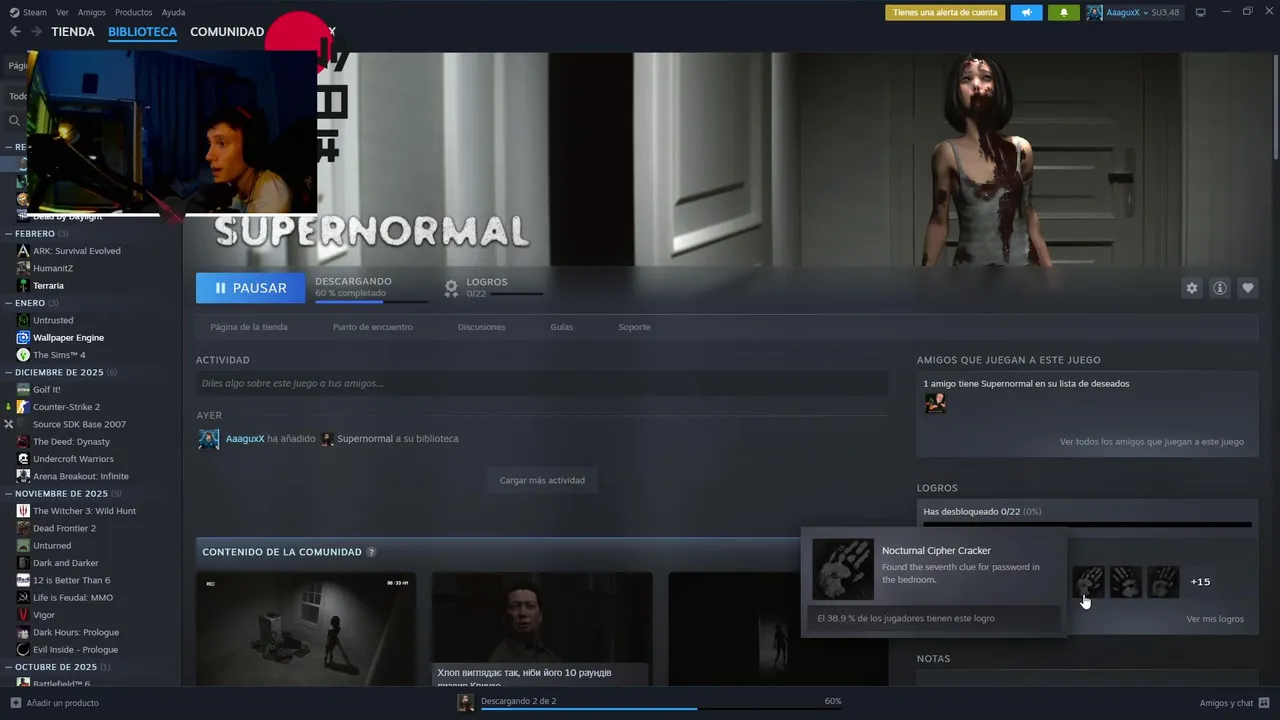Viewport: 1280px width, 720px height.
Task: Go forward with the navigation arrow
Action: [36, 32]
